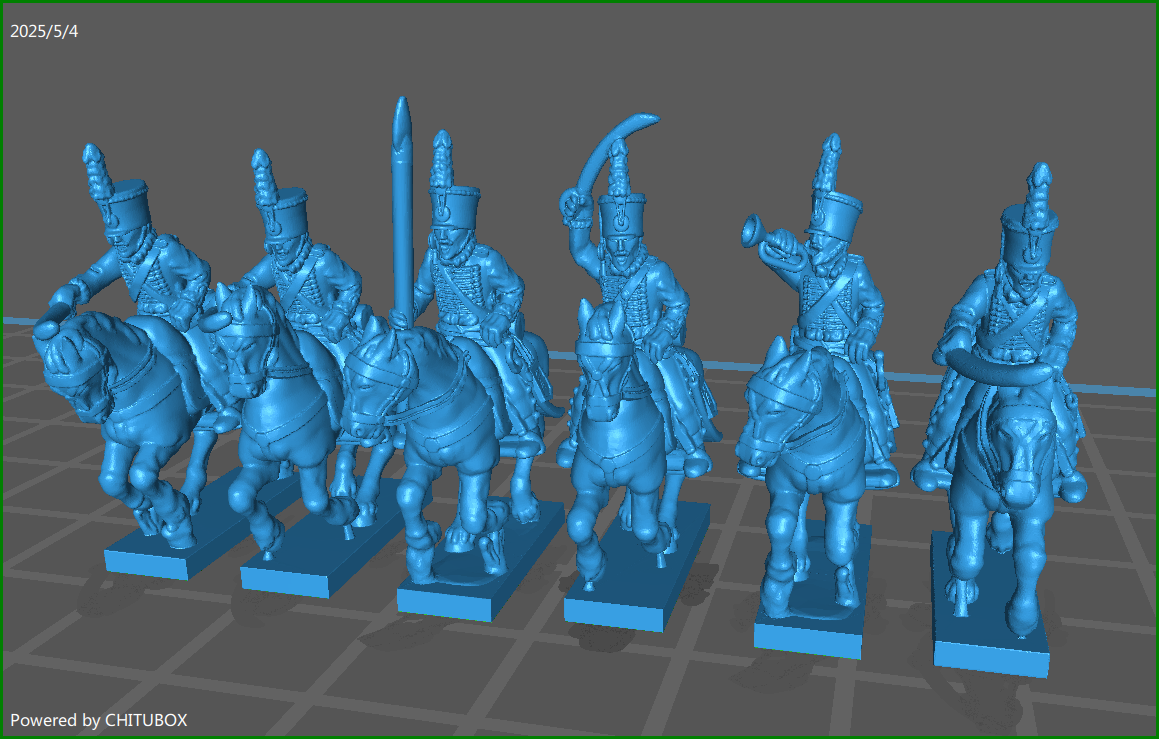
Task: Click the 2025/5/4 date label
Action: click(44, 31)
